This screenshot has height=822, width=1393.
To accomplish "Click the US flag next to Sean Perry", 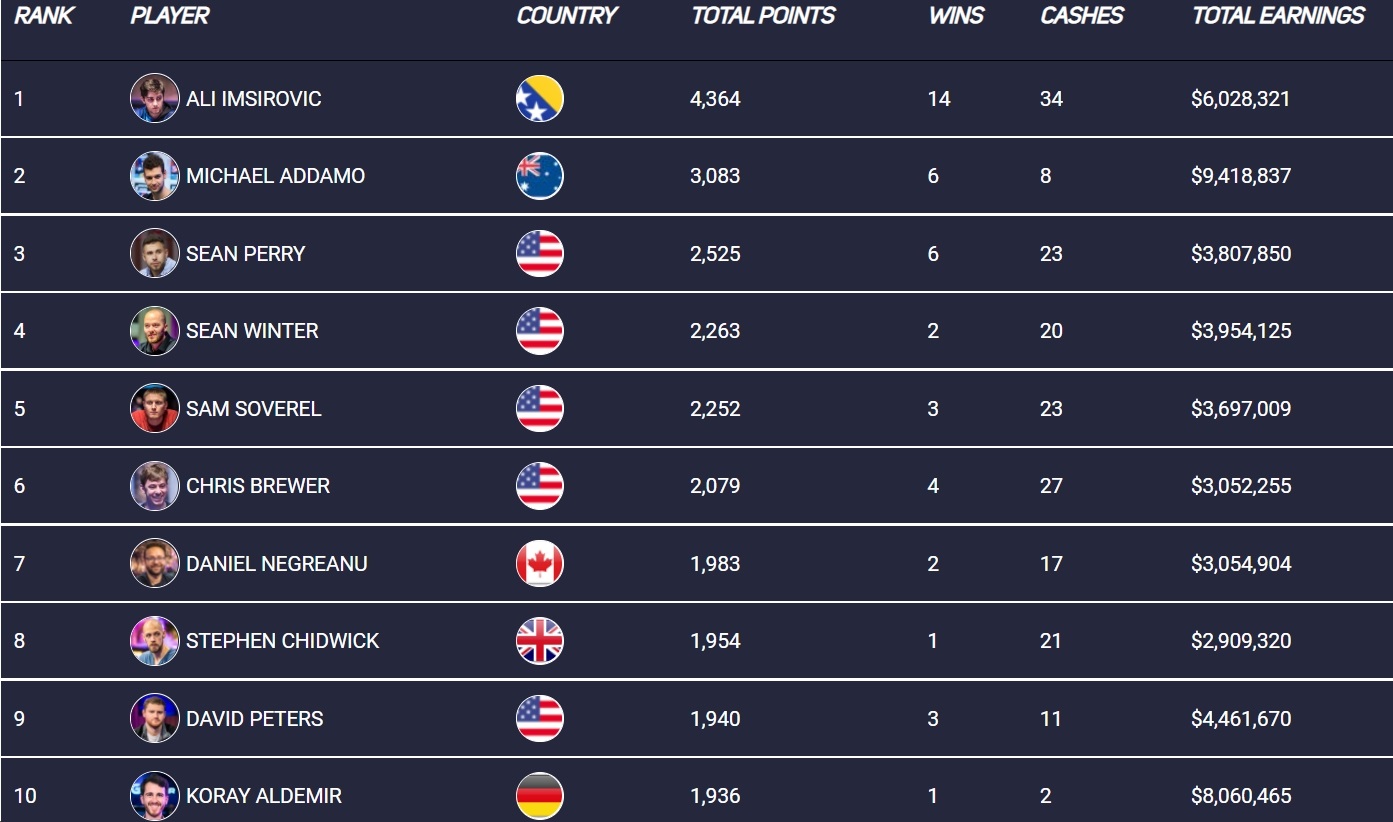I will (x=540, y=253).
